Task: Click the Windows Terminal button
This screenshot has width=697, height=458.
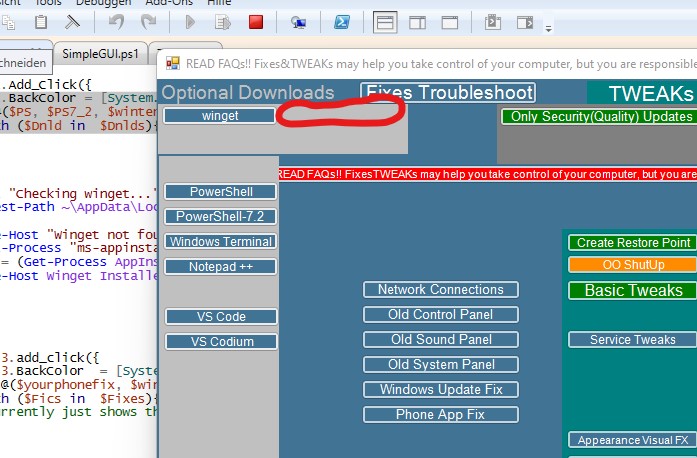Action: [x=221, y=242]
